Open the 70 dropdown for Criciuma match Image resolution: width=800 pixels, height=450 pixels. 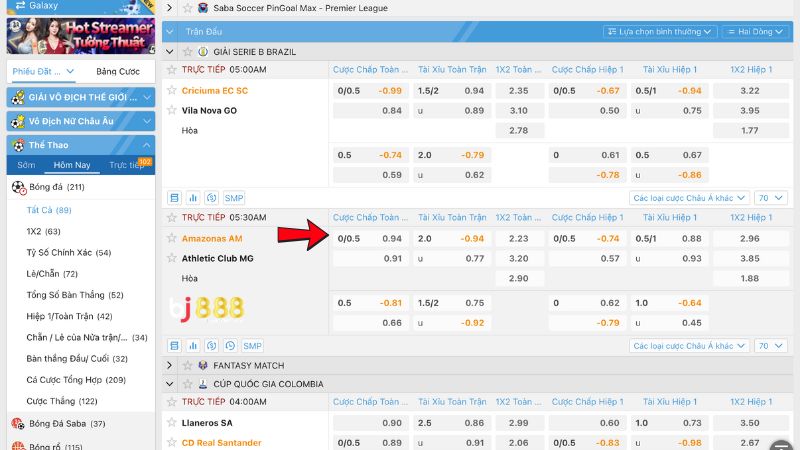[x=770, y=198]
